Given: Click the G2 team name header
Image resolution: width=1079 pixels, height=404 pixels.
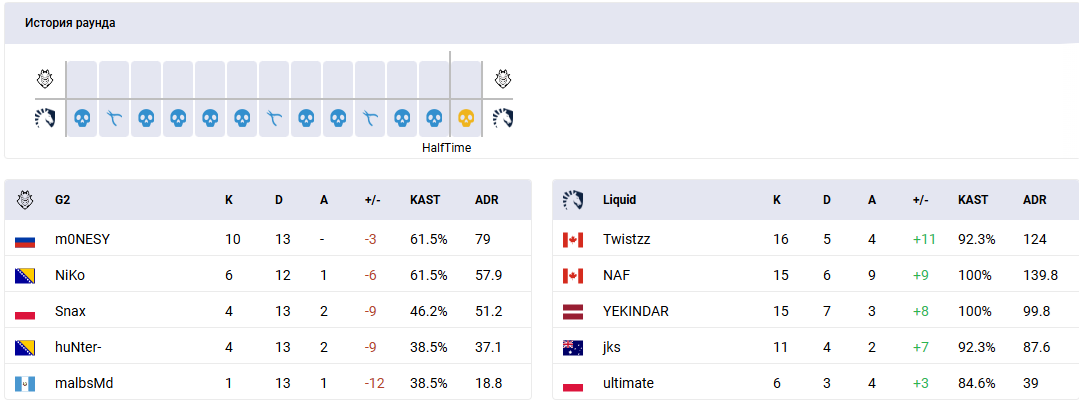Looking at the screenshot, I should (x=63, y=200).
